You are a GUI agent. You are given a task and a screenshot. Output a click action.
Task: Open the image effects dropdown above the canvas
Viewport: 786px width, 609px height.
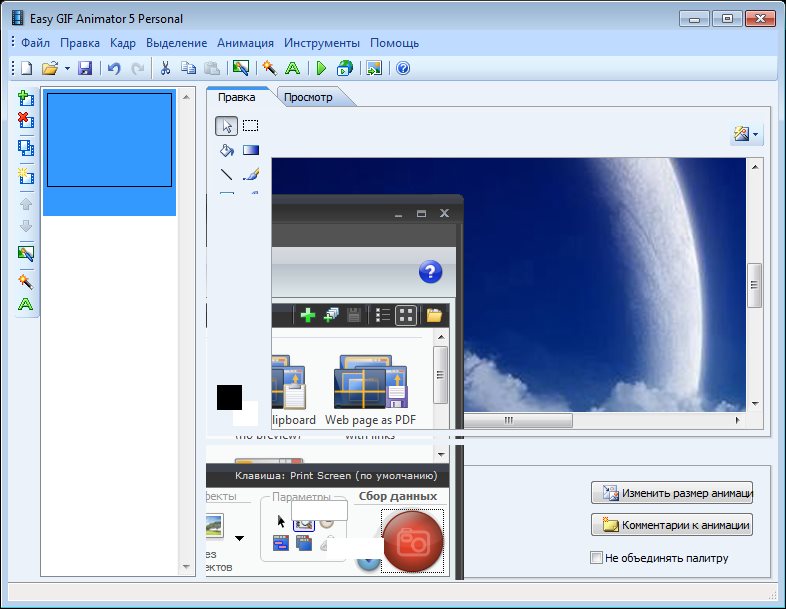pyautogui.click(x=746, y=134)
